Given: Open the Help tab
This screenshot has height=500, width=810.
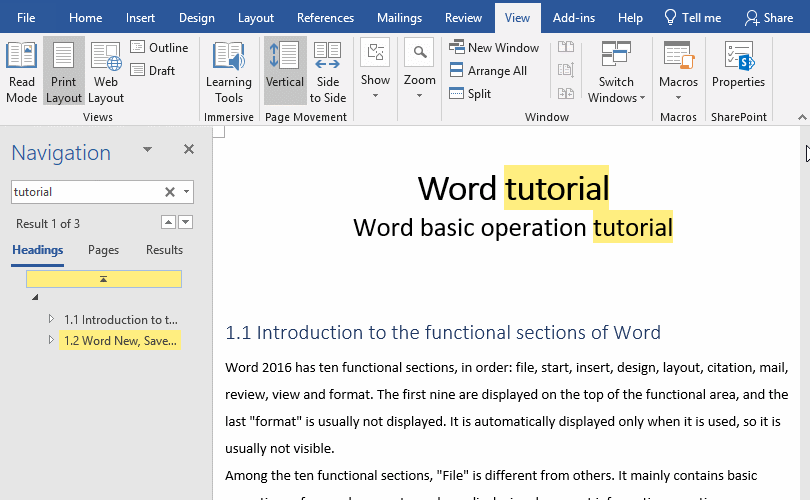Looking at the screenshot, I should [630, 18].
